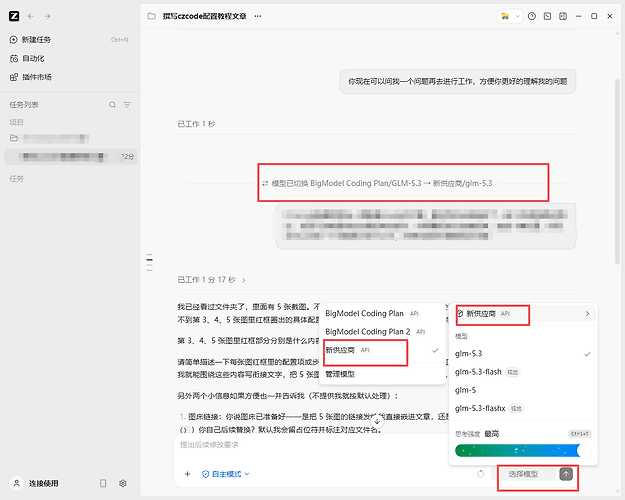This screenshot has width=625, height=500.
Task: Click the 思考强度 最高 label
Action: 477,434
